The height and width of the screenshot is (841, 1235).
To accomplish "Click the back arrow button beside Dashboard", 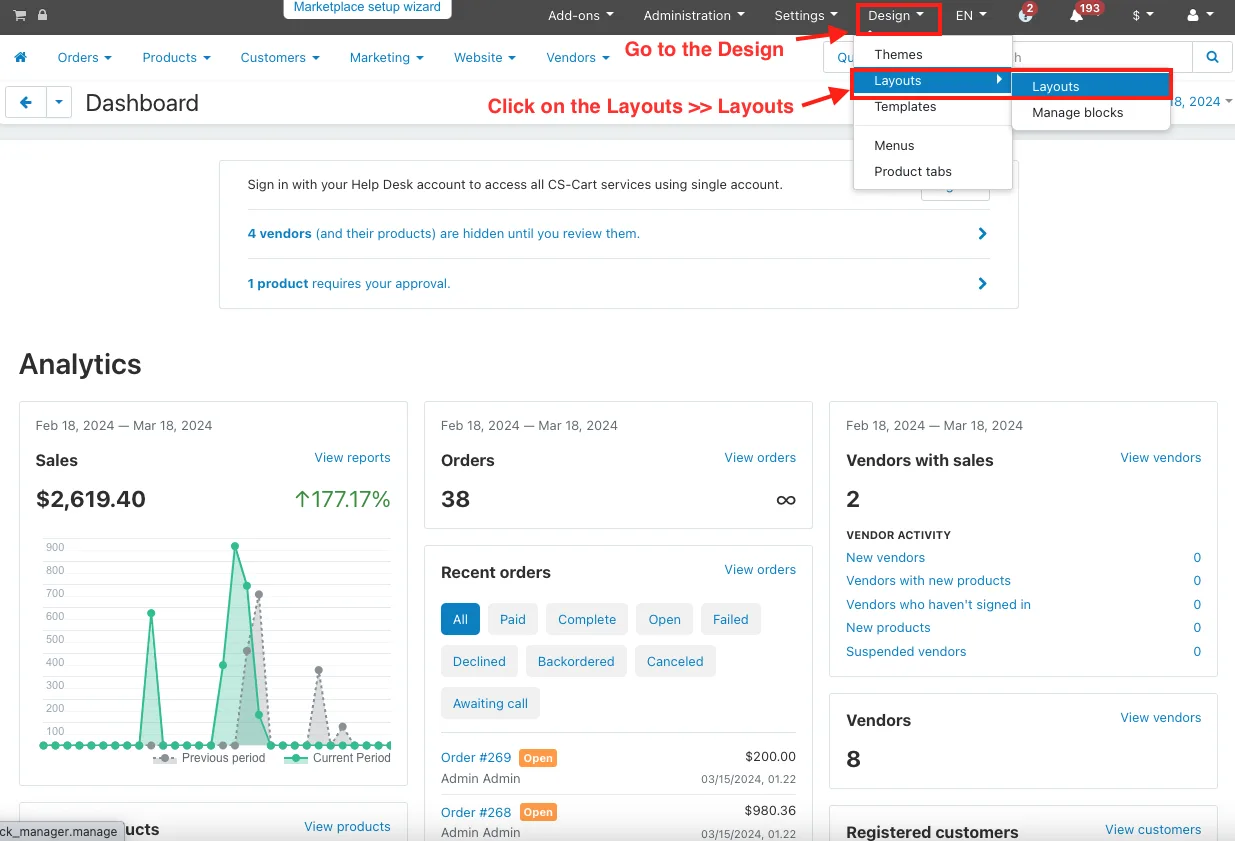I will pyautogui.click(x=26, y=102).
